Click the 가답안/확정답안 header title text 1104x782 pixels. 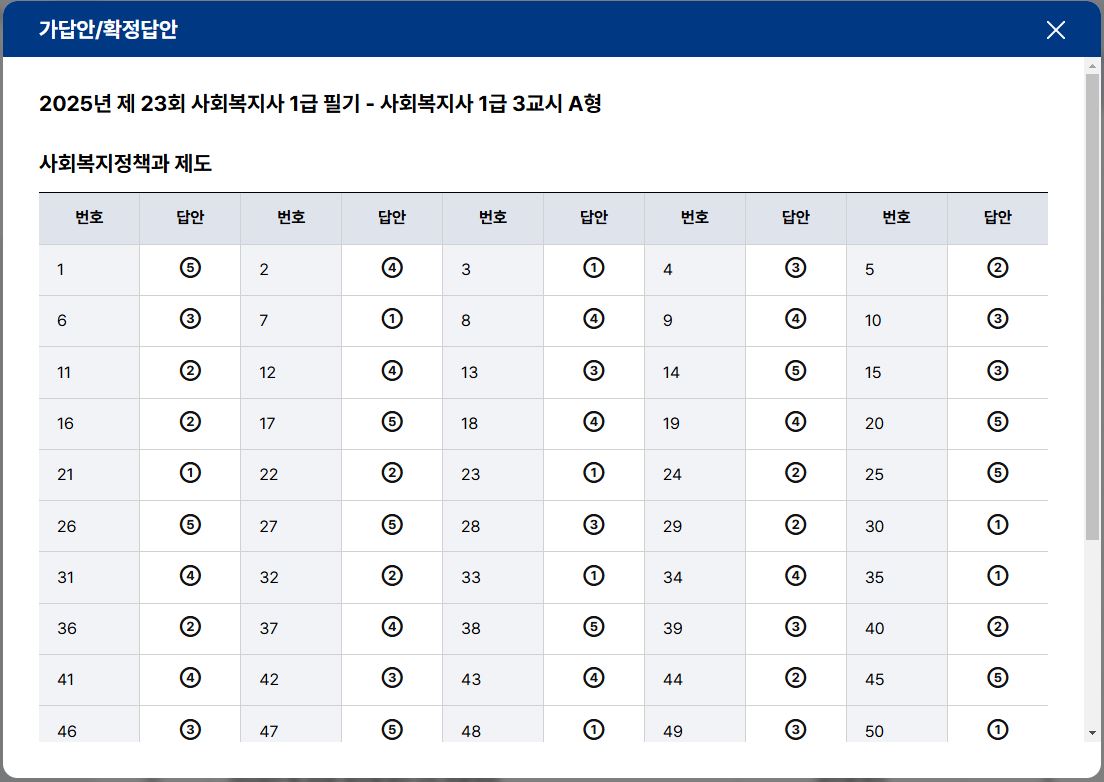(x=108, y=30)
